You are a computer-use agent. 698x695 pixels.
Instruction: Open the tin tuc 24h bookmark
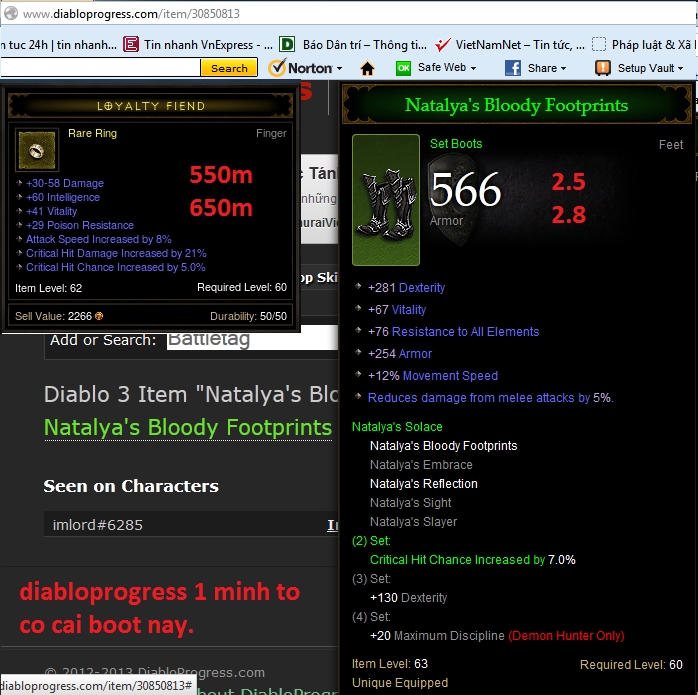click(58, 45)
